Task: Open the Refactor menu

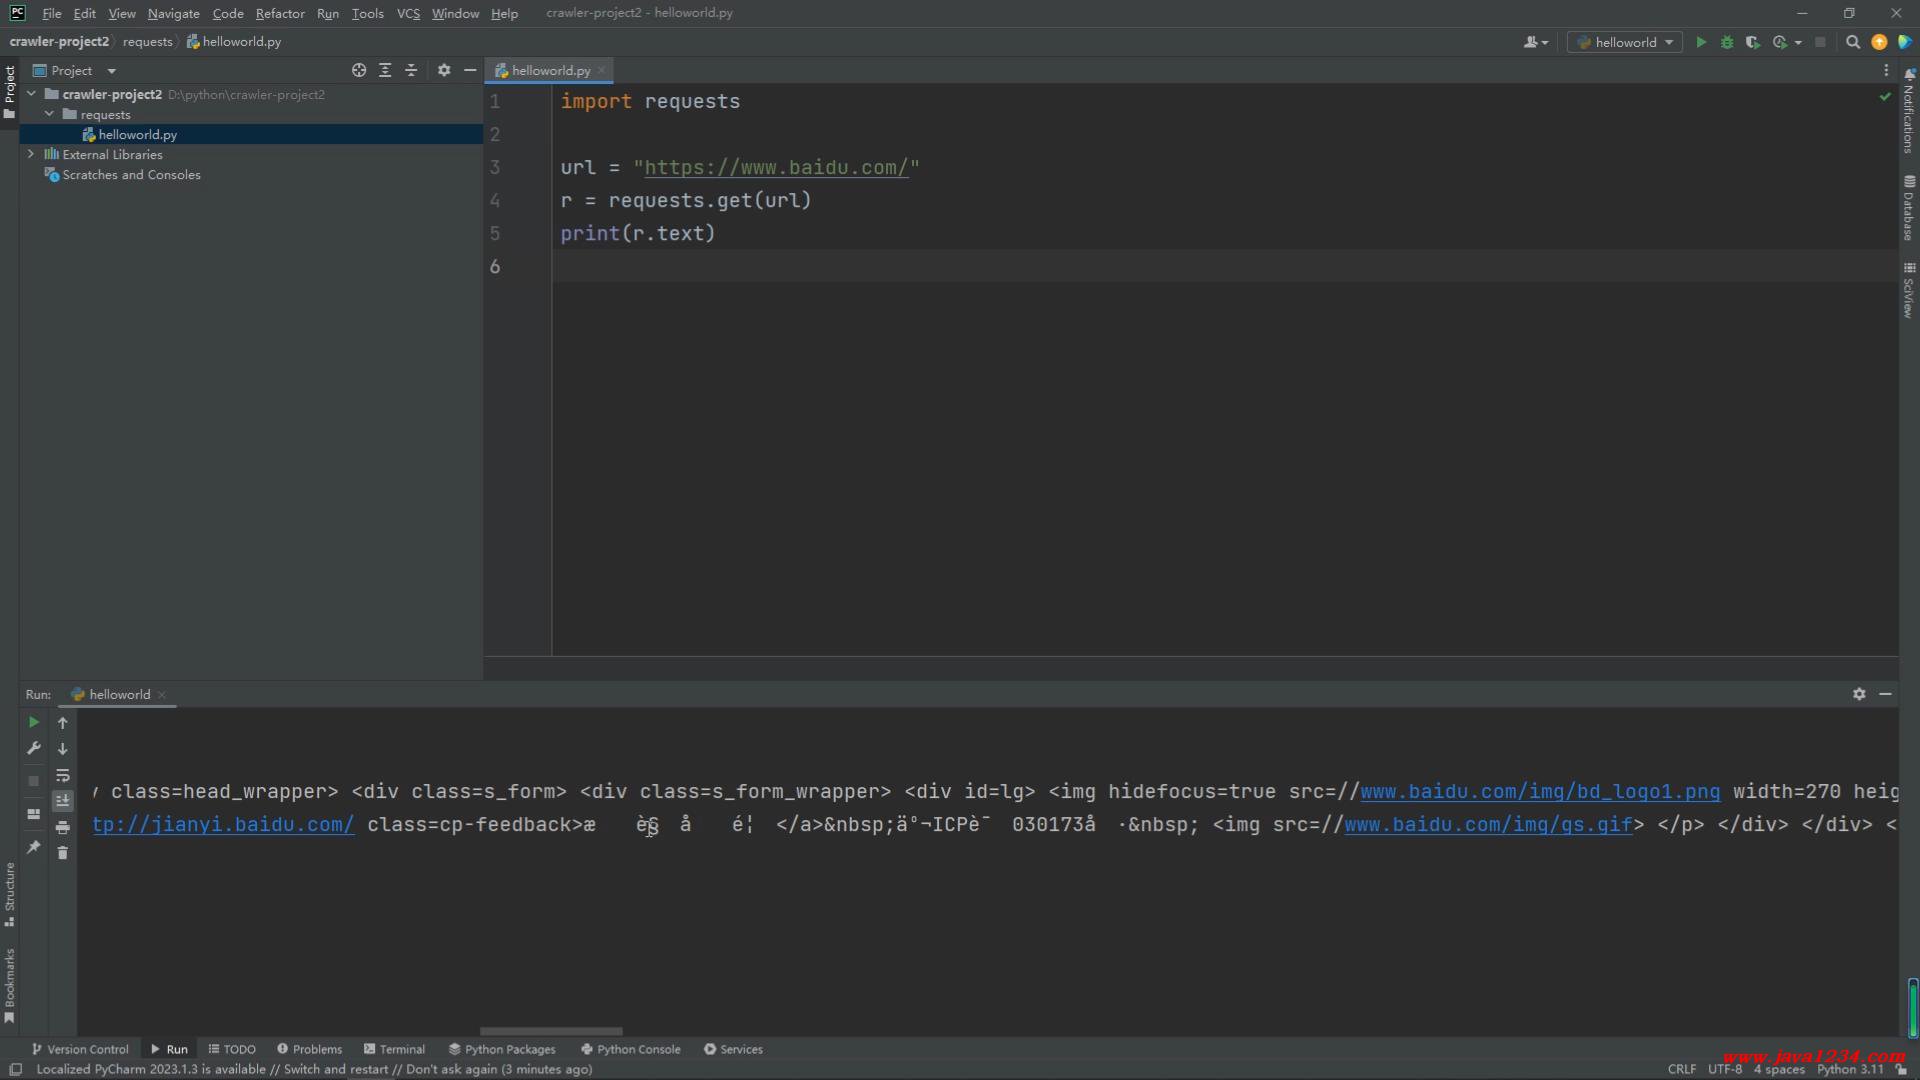Action: click(x=280, y=13)
